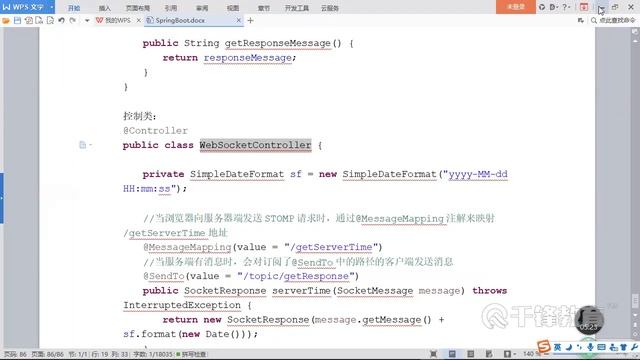This screenshot has width=640, height=360.
Task: Open the eye protection mode dropdown in status bar
Action: [x=509, y=354]
